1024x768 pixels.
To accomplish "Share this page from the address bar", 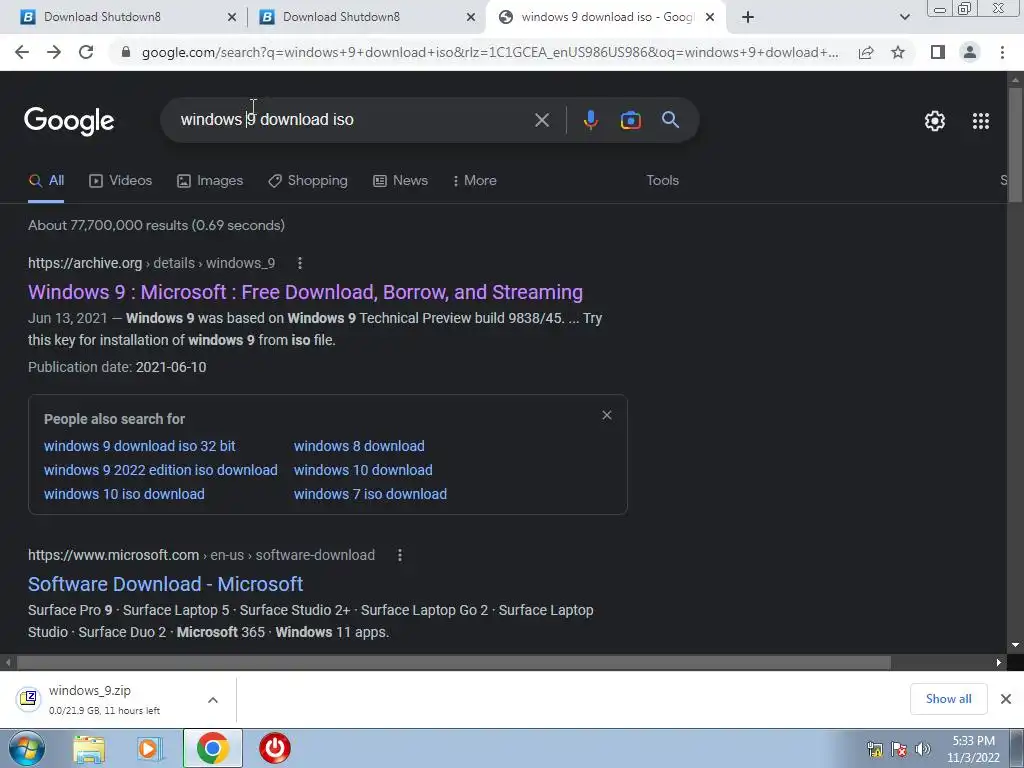I will 866,52.
